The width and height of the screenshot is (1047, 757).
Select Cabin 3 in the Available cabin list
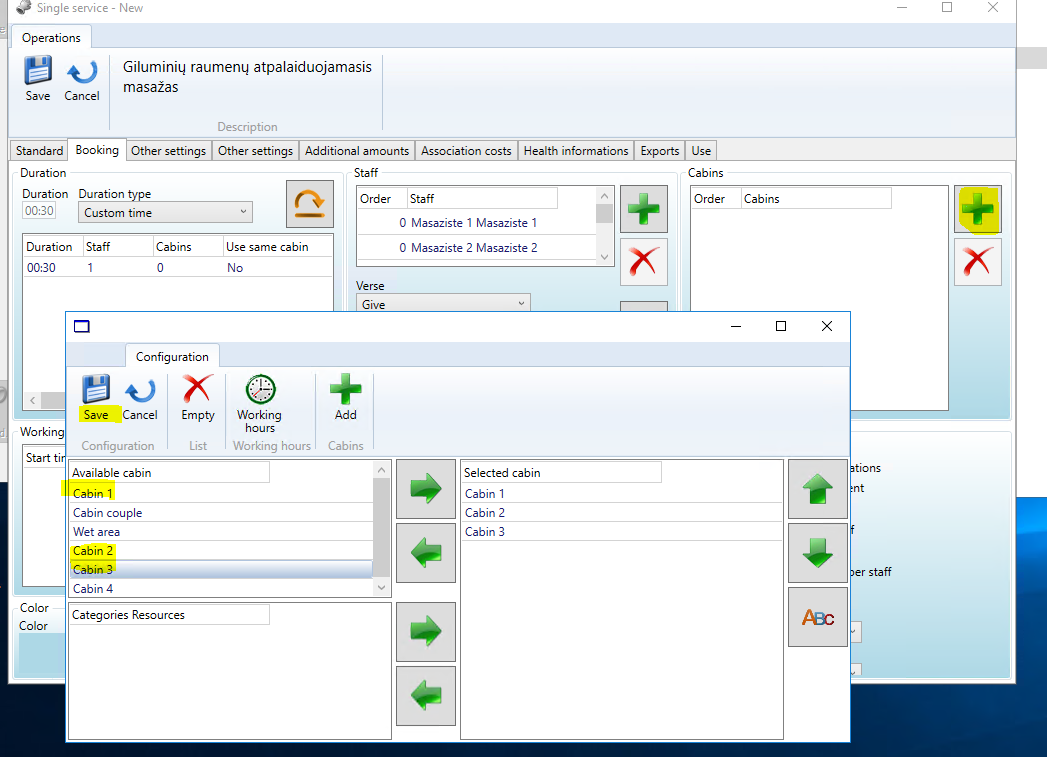[222, 569]
